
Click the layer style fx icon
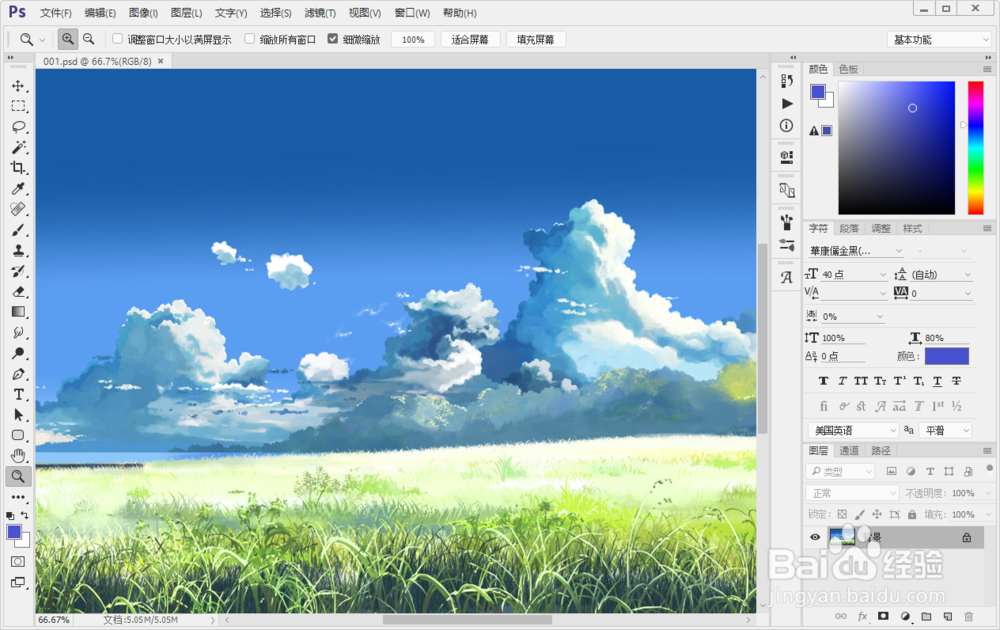coord(862,617)
